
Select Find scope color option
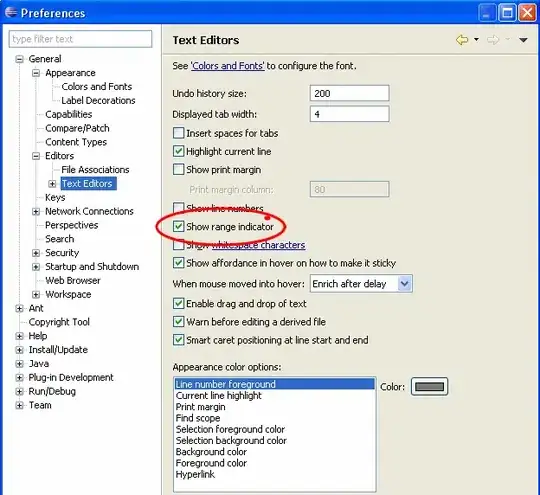(274, 418)
